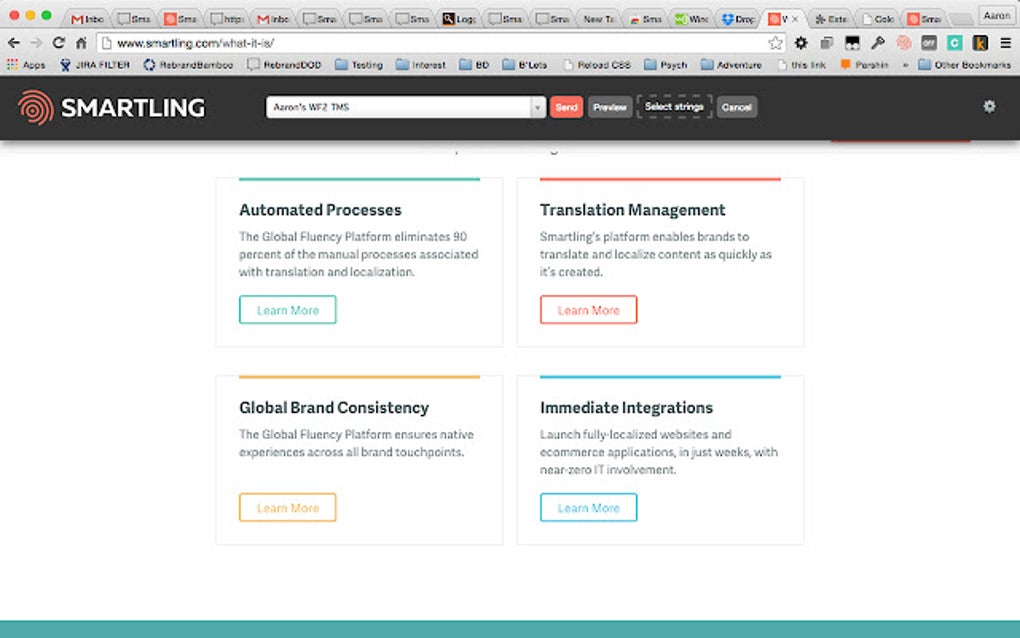Screen dimensions: 1020x638
Task: Click the OFF extension toggle icon
Action: (928, 43)
